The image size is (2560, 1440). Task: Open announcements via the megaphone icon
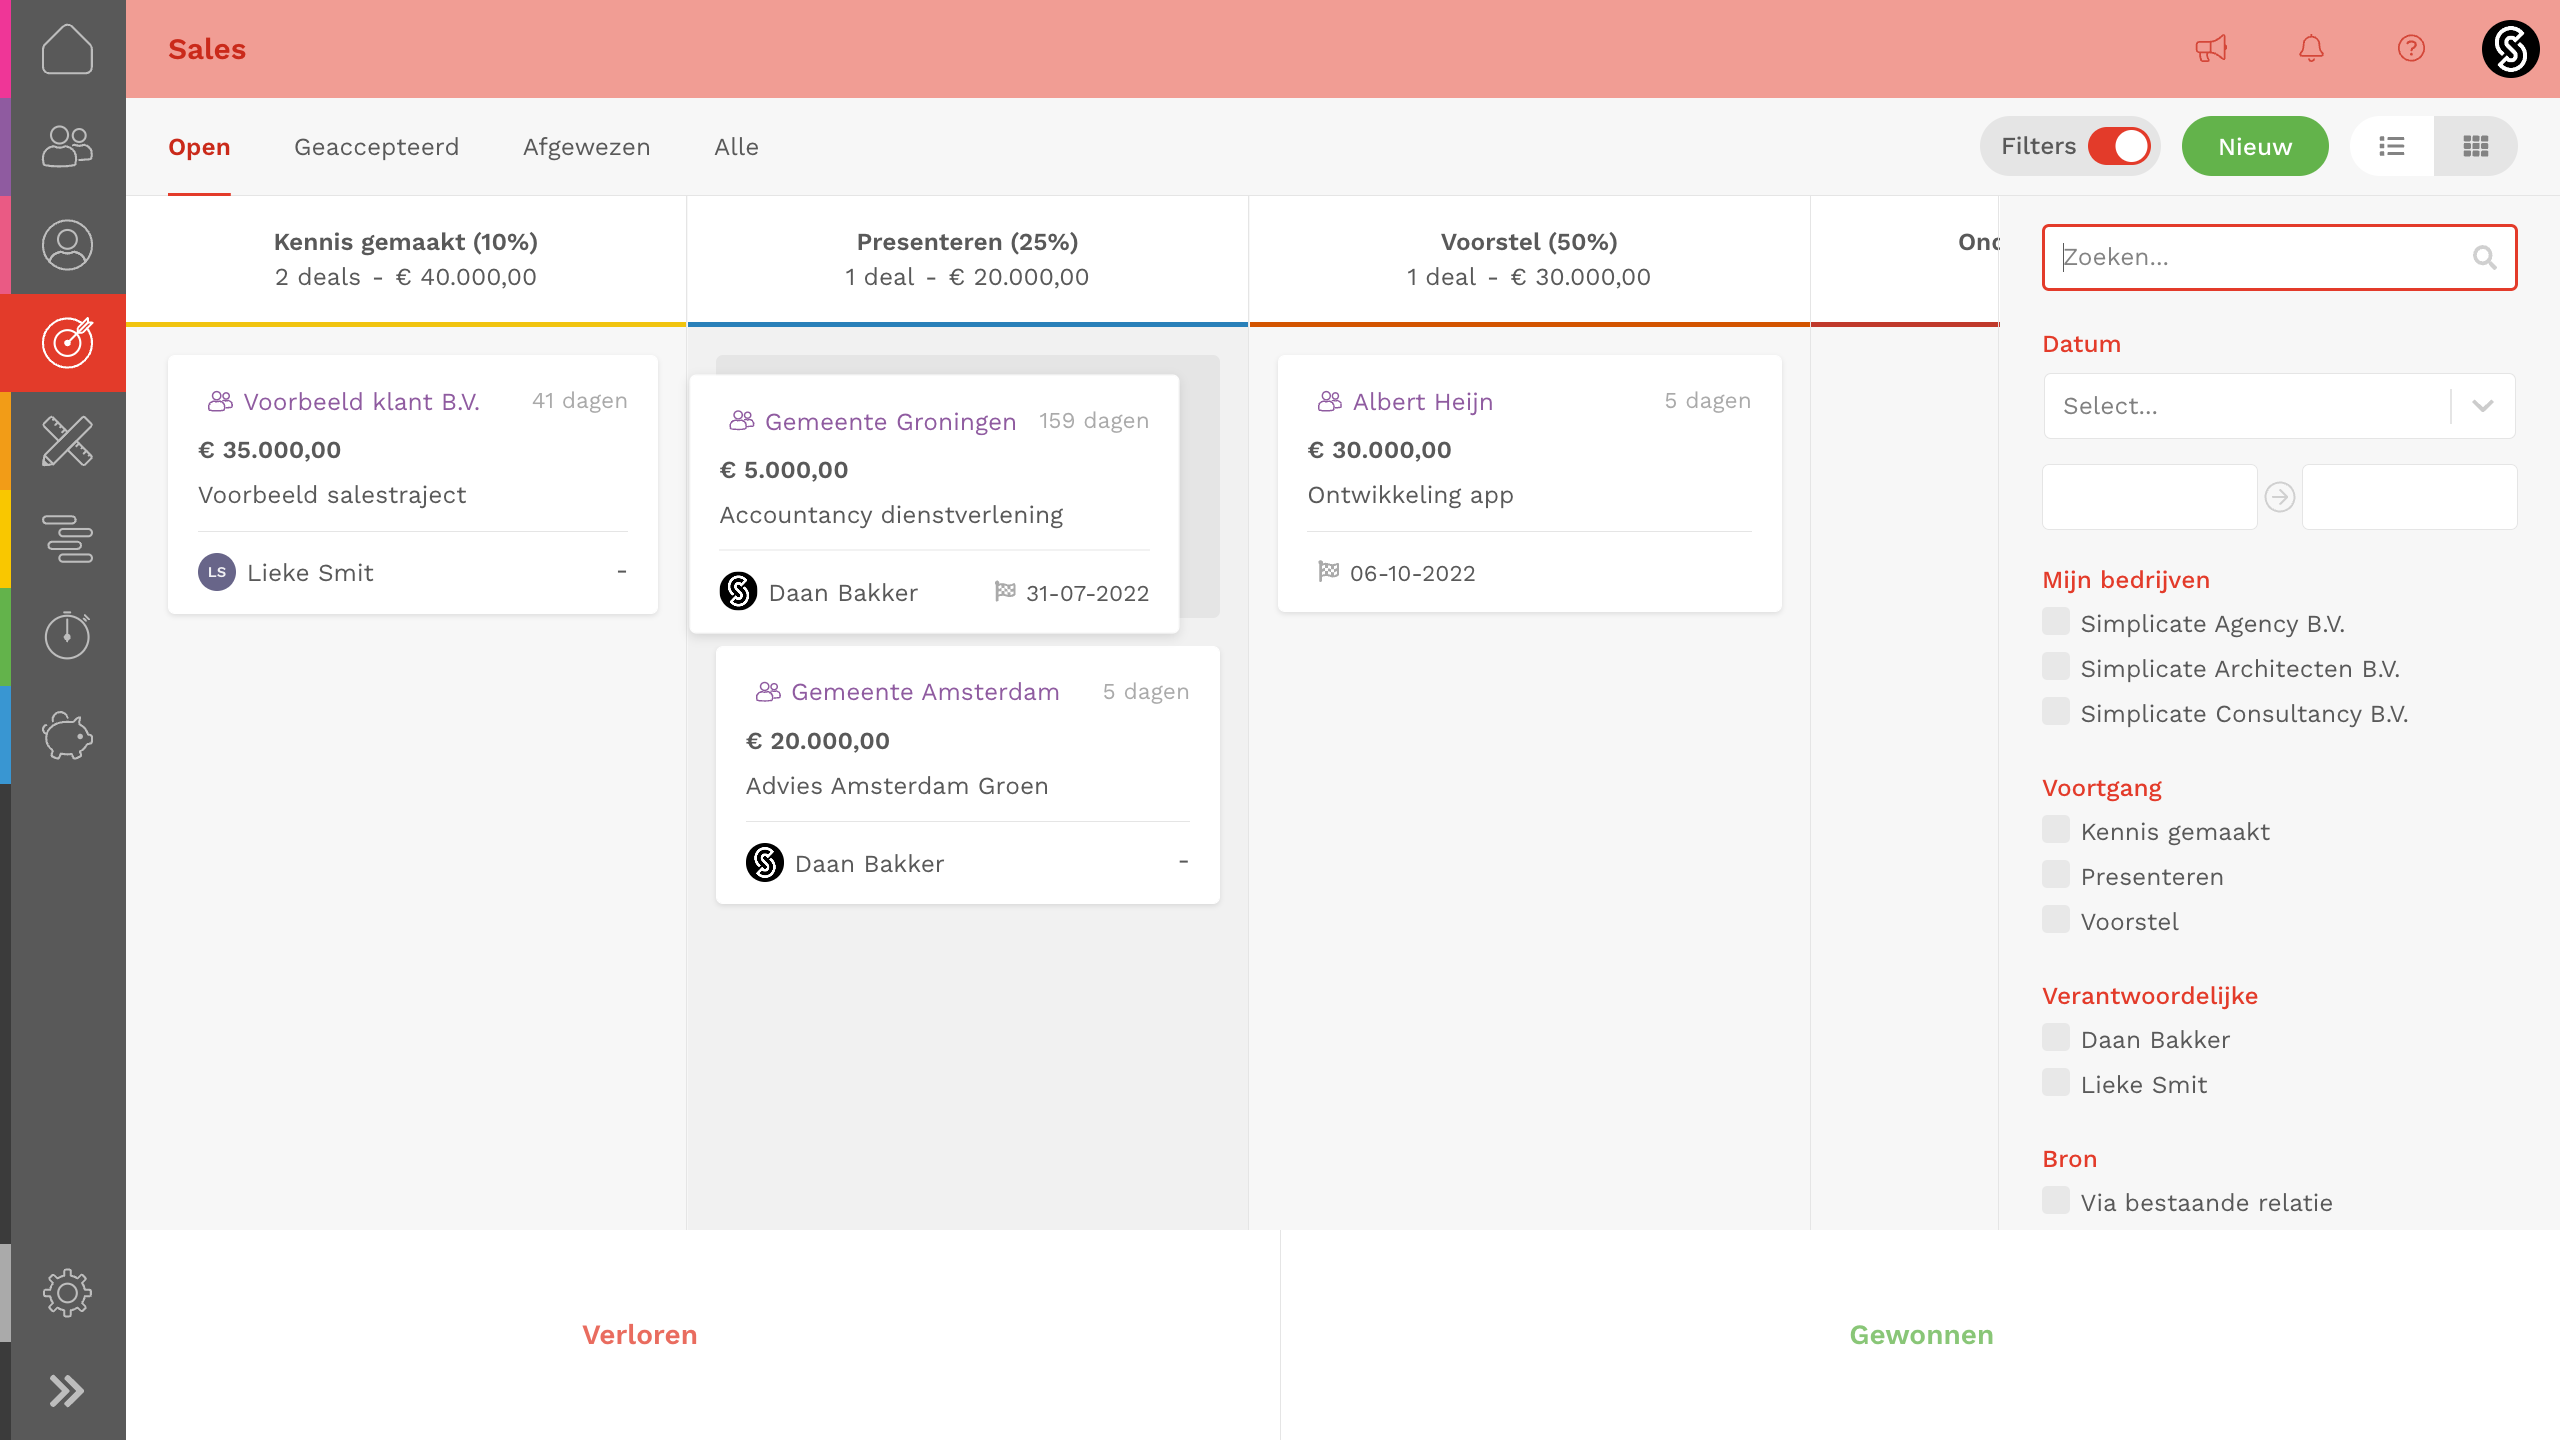click(x=2210, y=48)
